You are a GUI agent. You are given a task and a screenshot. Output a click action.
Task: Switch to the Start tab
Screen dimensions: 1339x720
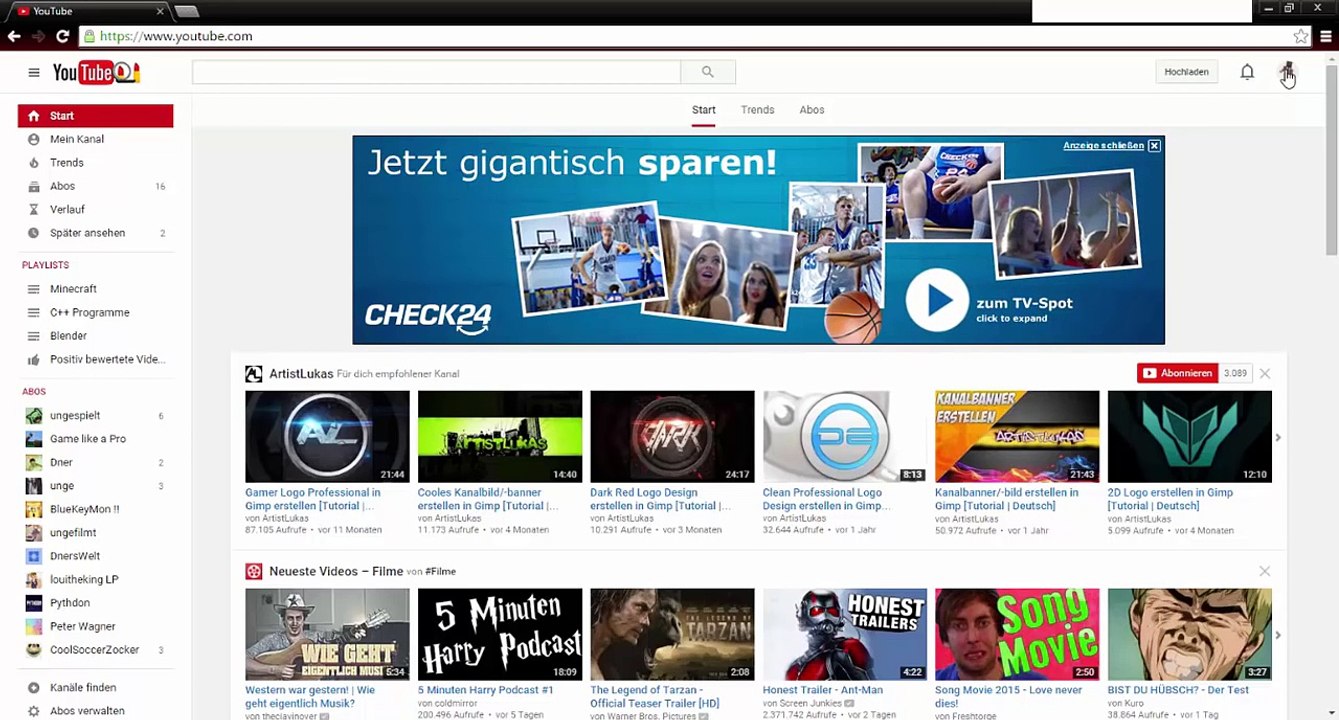pyautogui.click(x=704, y=110)
